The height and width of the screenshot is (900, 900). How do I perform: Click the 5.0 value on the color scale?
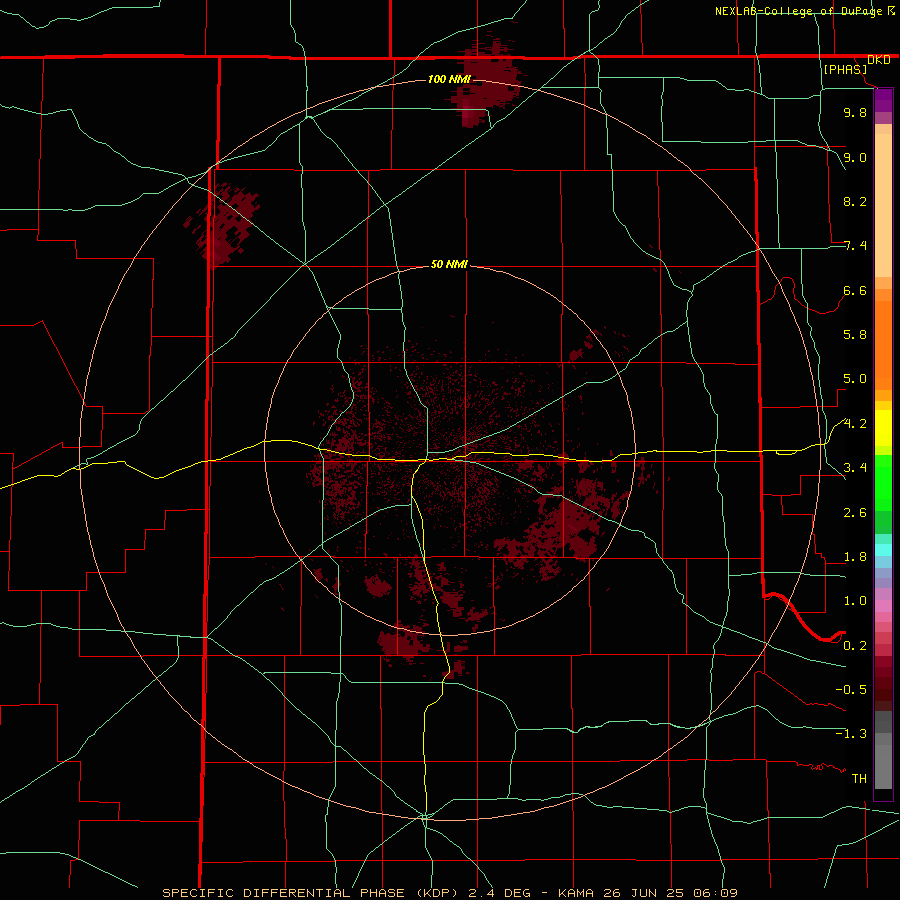tap(855, 379)
